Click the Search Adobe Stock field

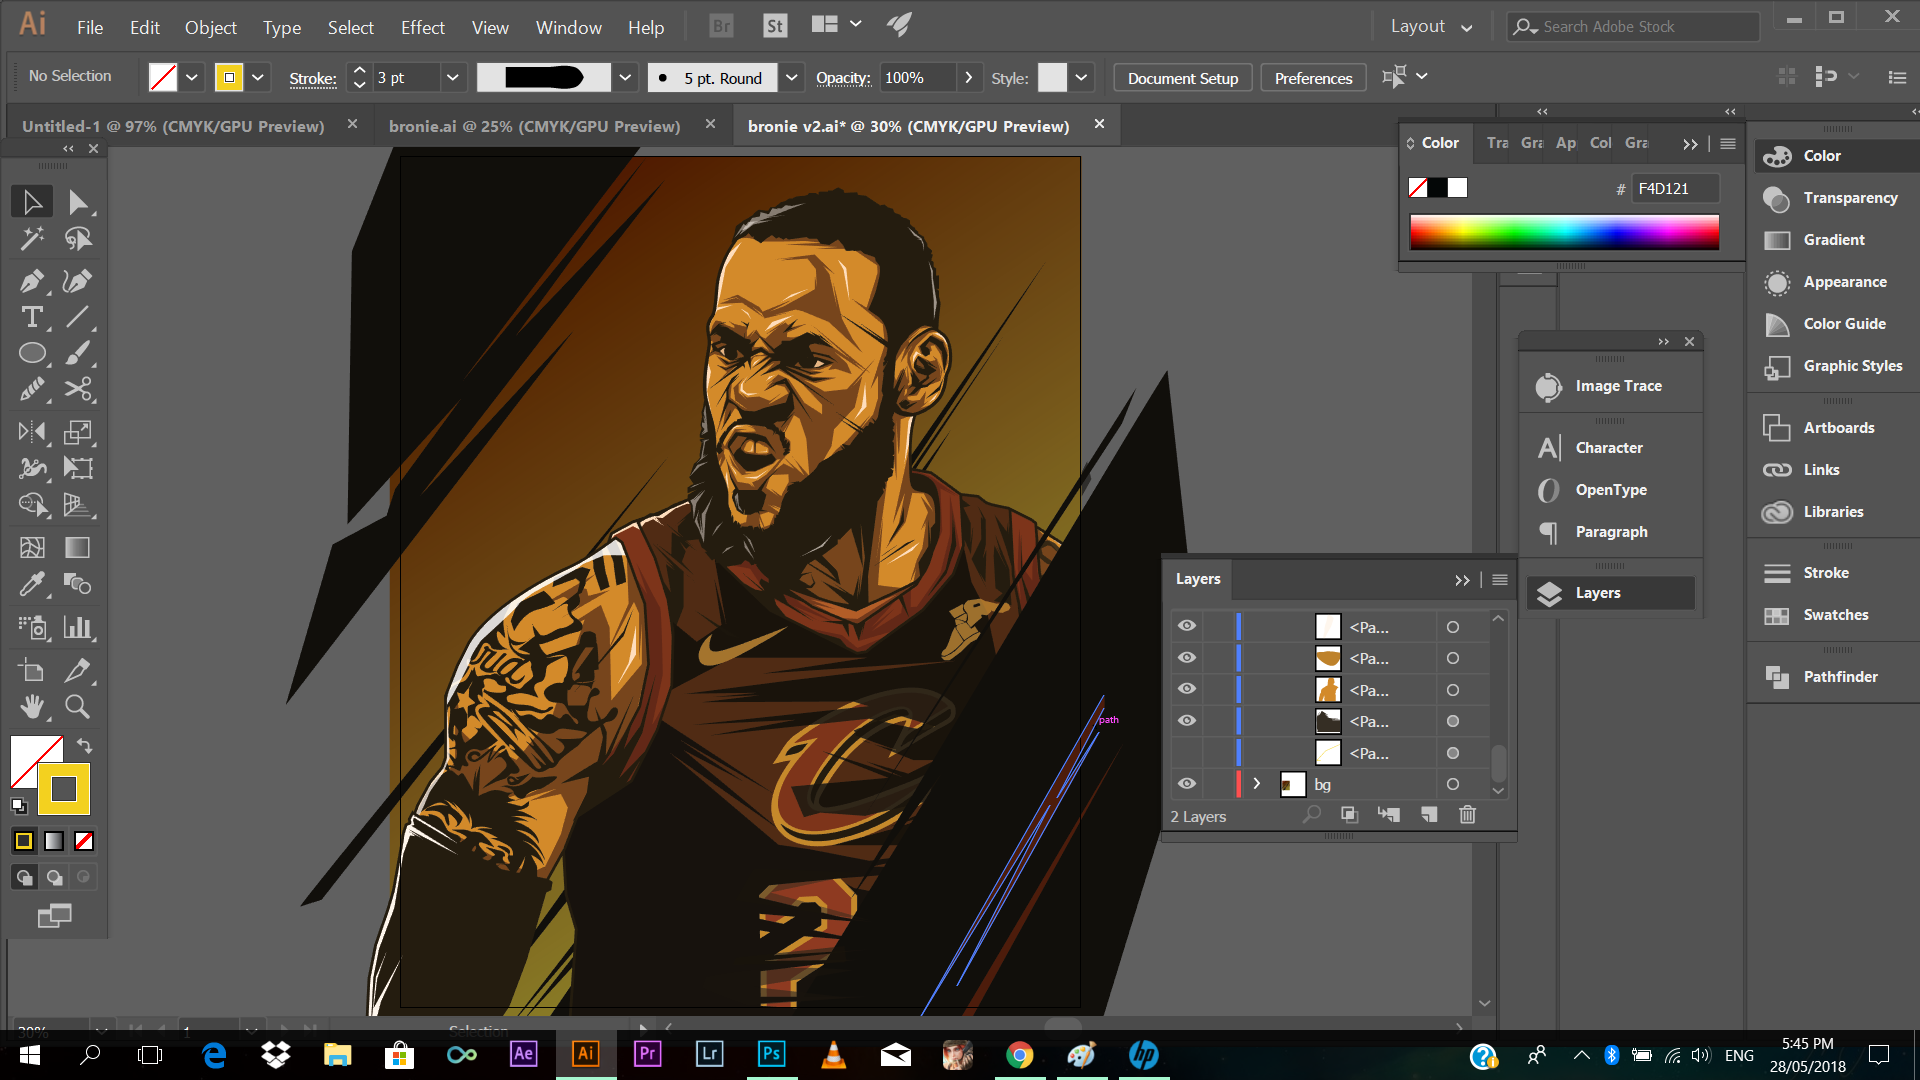coord(1634,27)
